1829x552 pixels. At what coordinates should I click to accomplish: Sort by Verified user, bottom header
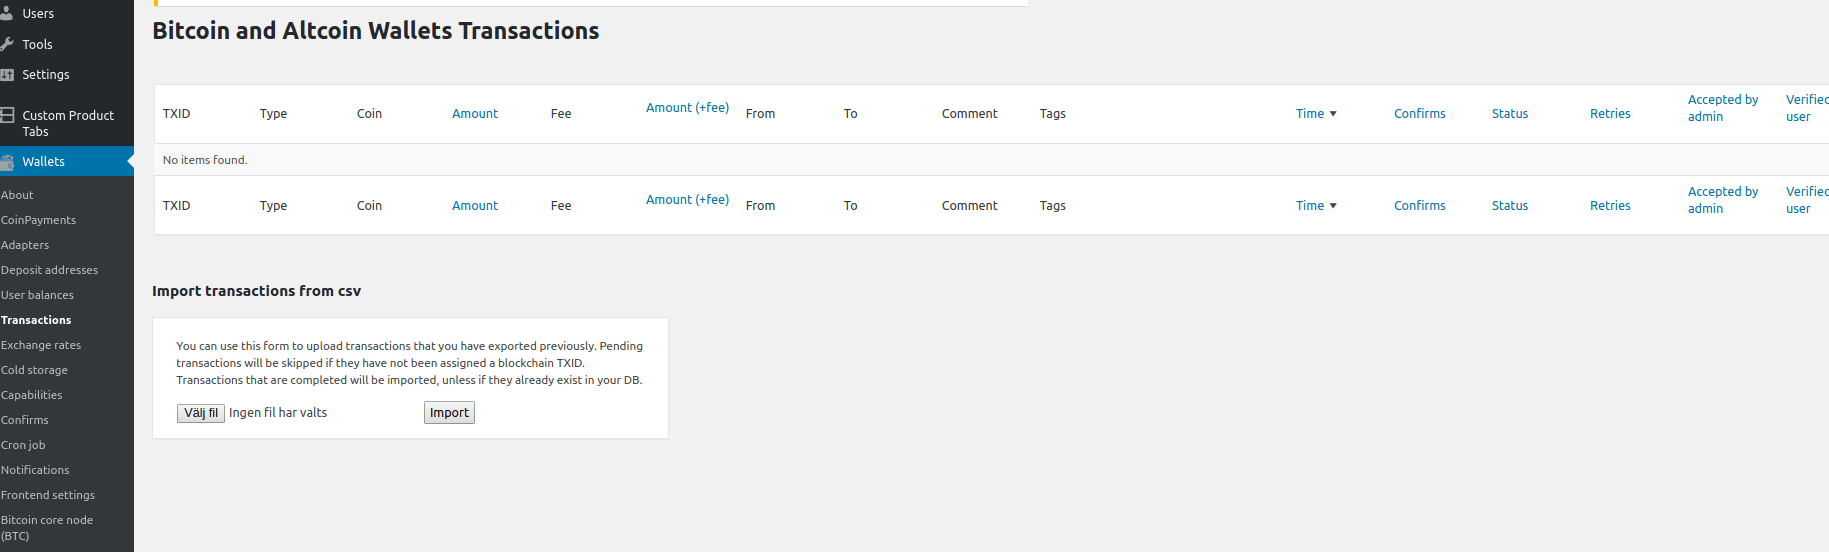coord(1807,200)
